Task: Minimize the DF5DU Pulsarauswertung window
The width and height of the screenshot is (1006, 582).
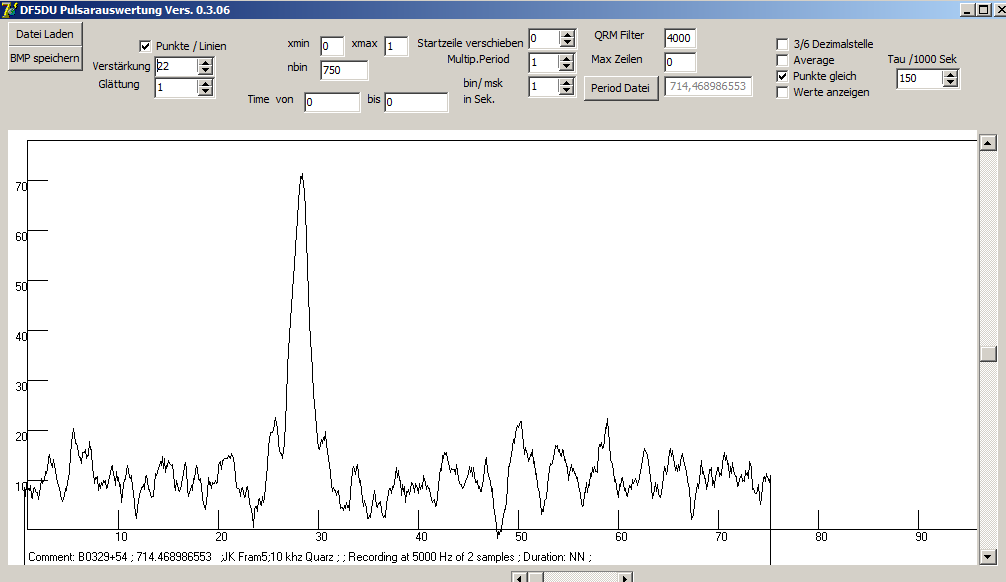Action: 968,10
